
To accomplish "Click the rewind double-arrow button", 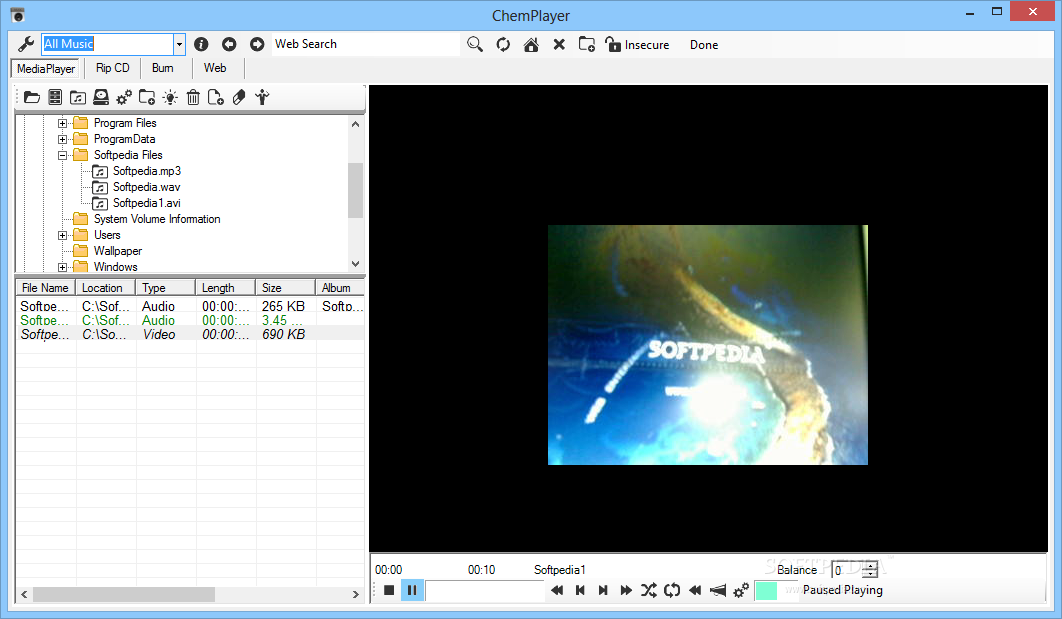I will click(x=557, y=590).
